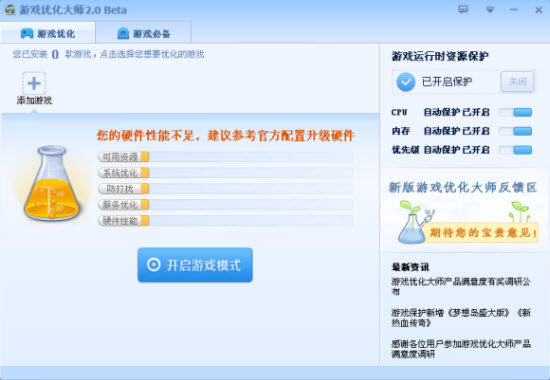Click the 可用资源 progress bar
Image resolution: width=550 pixels, height=380 pixels.
pyautogui.click(x=226, y=157)
